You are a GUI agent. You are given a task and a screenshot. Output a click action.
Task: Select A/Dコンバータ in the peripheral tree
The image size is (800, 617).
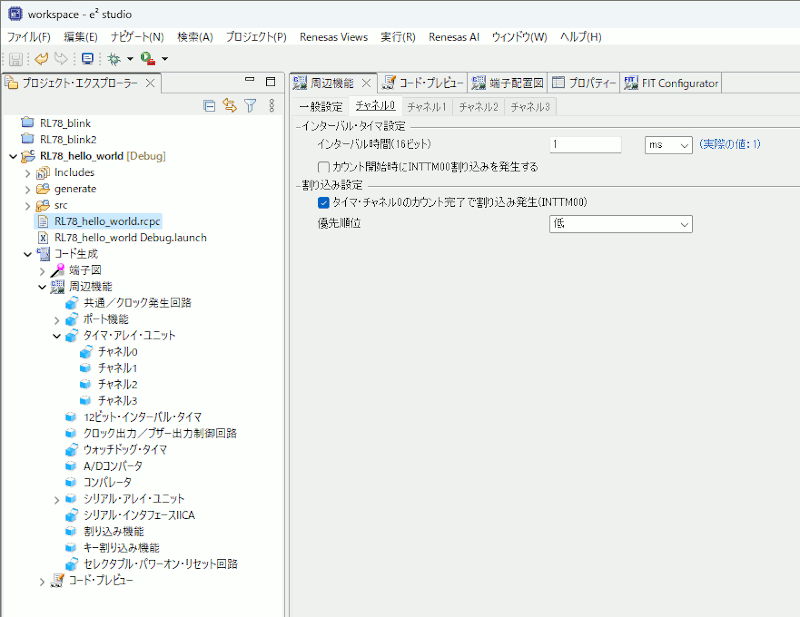coord(113,466)
